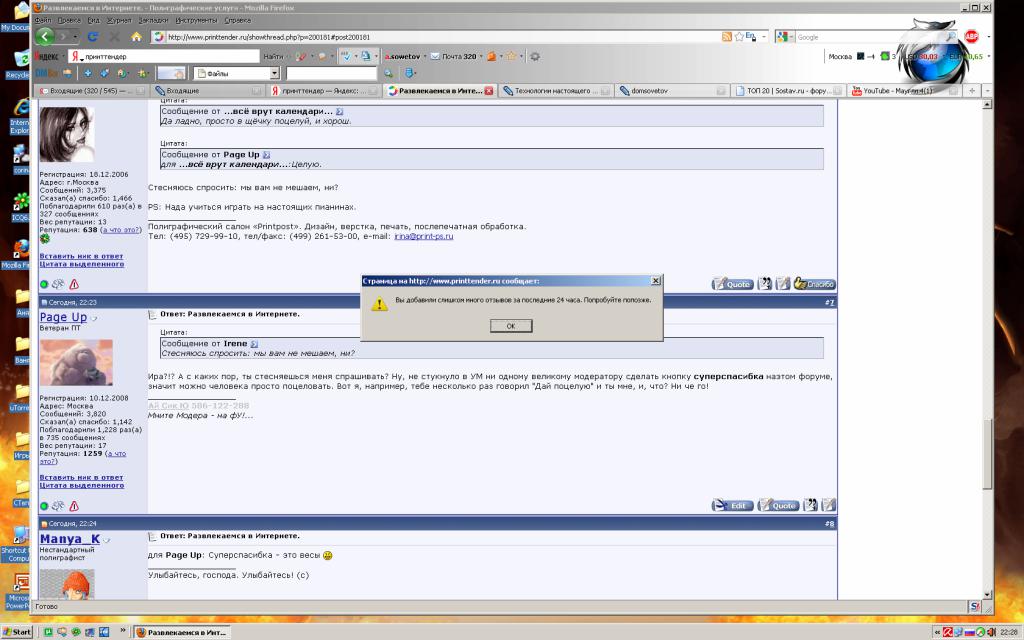
Task: Go to the Home page icon
Action: click(136, 37)
